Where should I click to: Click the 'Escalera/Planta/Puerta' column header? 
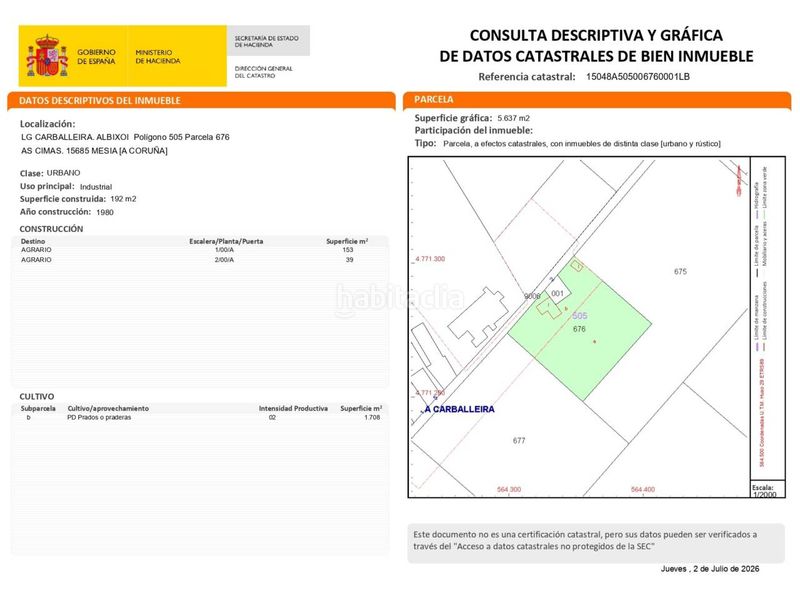(x=226, y=241)
